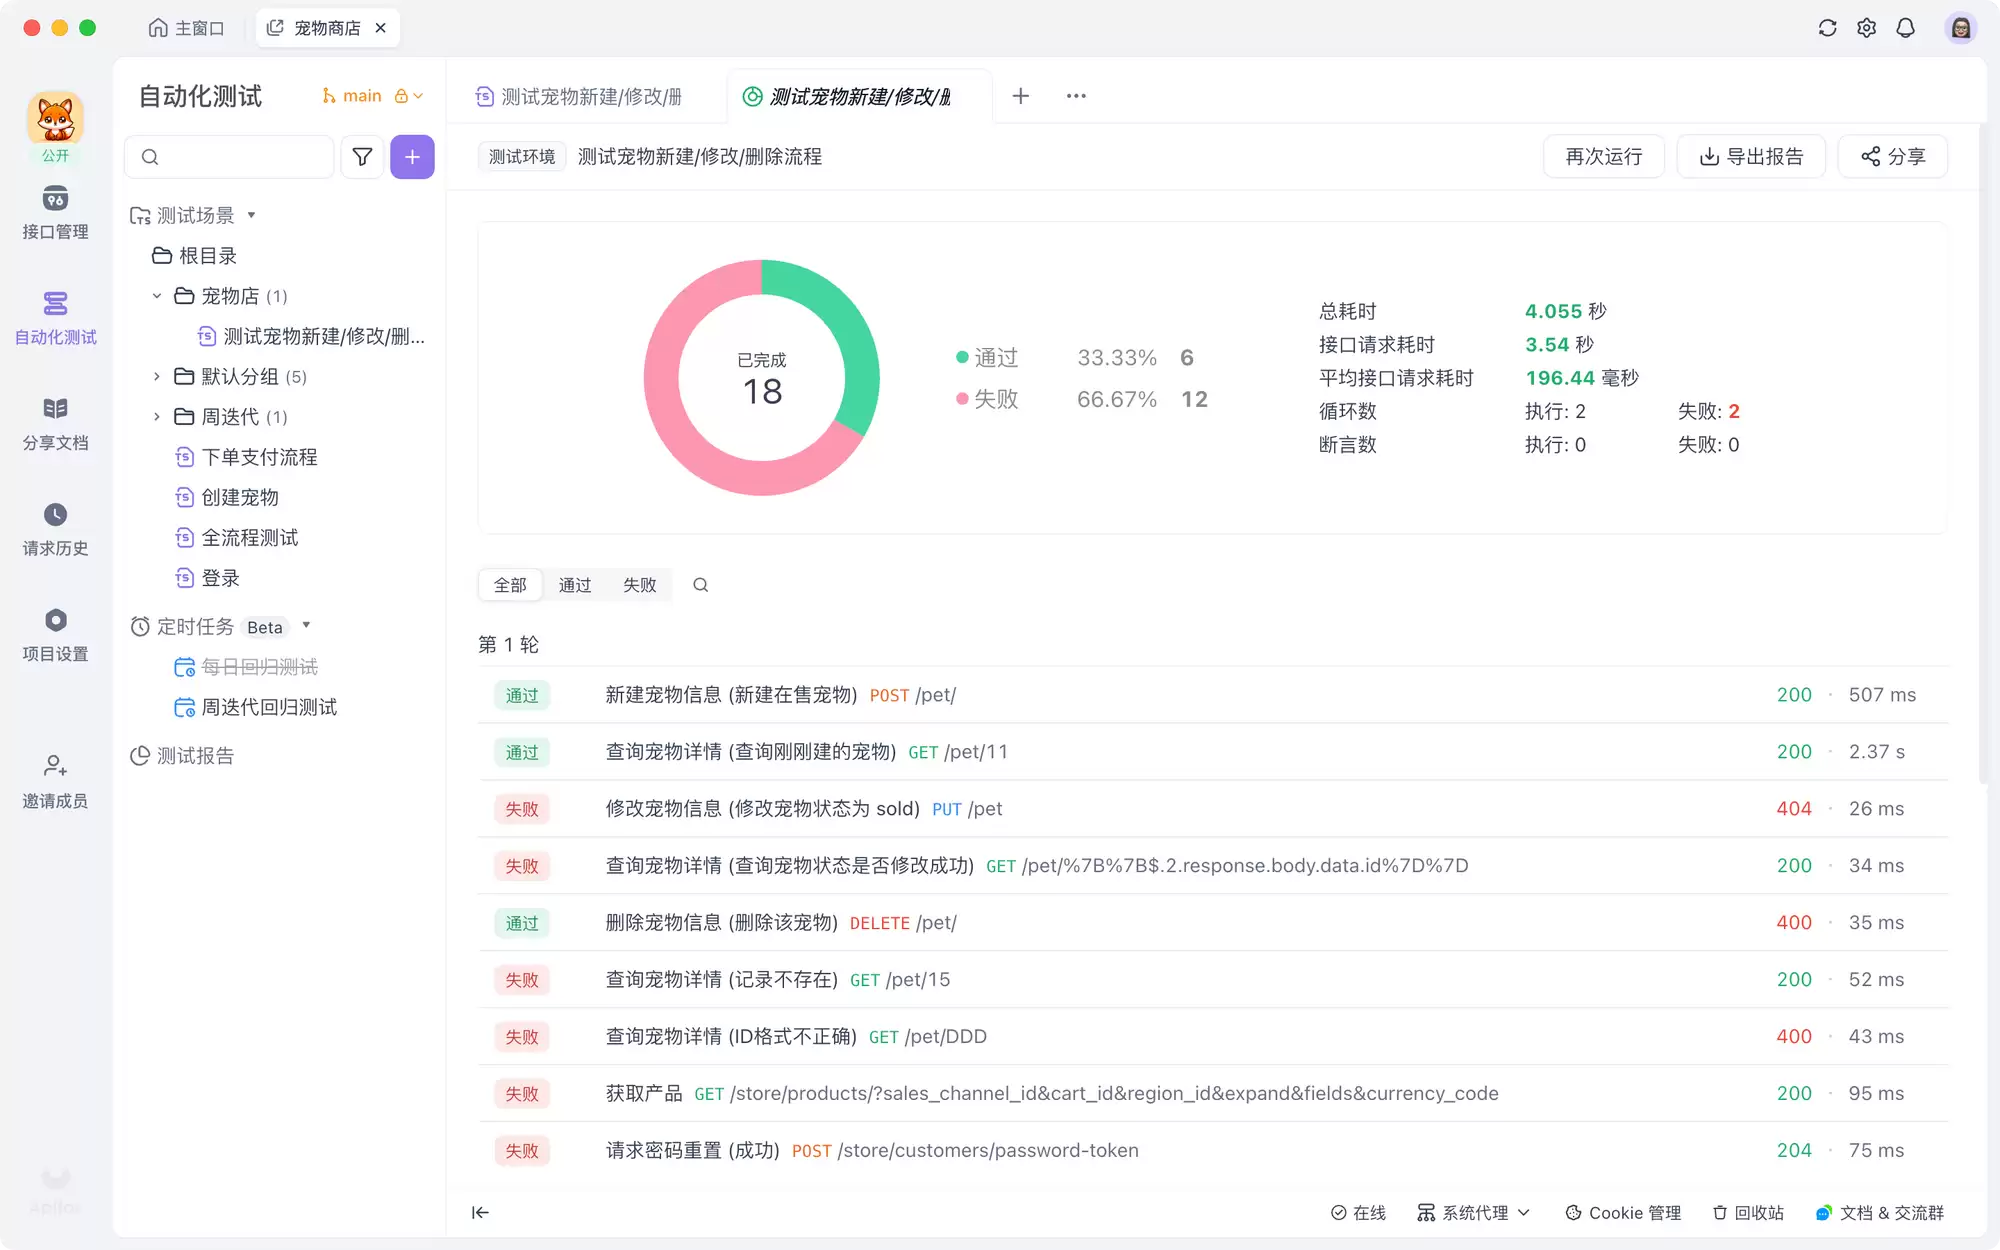Open the 新建宠物信息 POST /pet/ result row
The width and height of the screenshot is (2000, 1250).
coord(1213,695)
